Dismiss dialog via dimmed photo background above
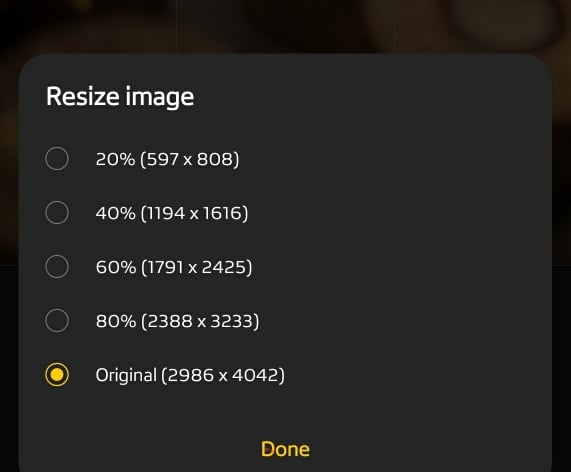 click(286, 25)
